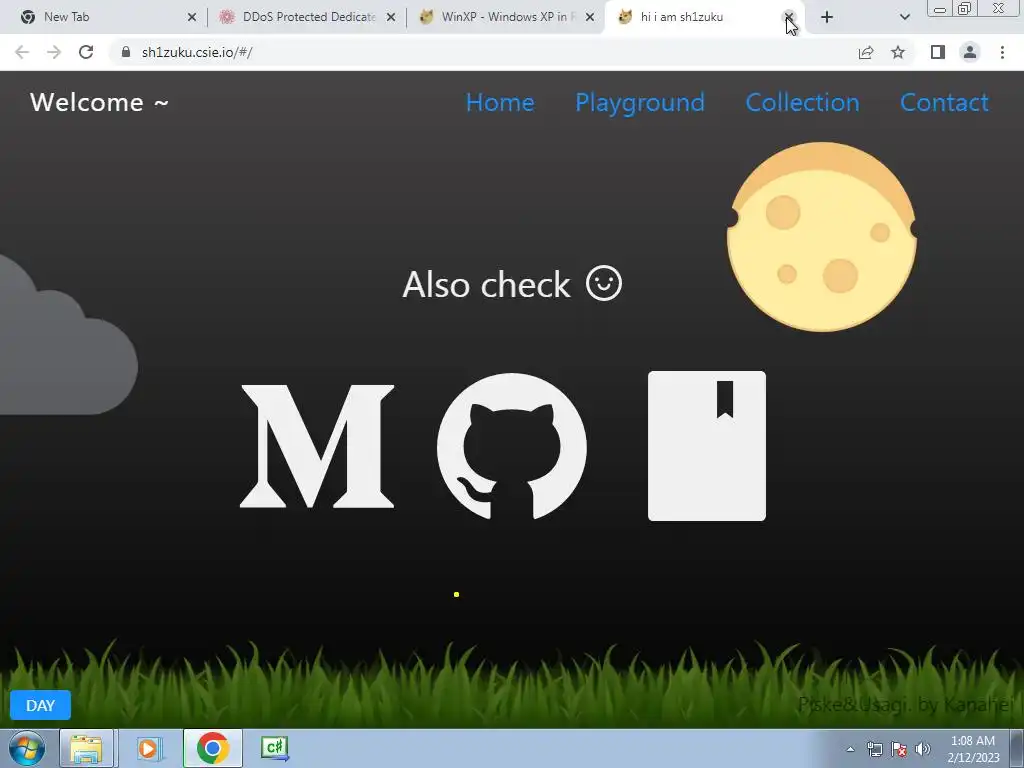Image resolution: width=1024 pixels, height=768 pixels.
Task: Open the Windows Start menu
Action: pos(27,748)
